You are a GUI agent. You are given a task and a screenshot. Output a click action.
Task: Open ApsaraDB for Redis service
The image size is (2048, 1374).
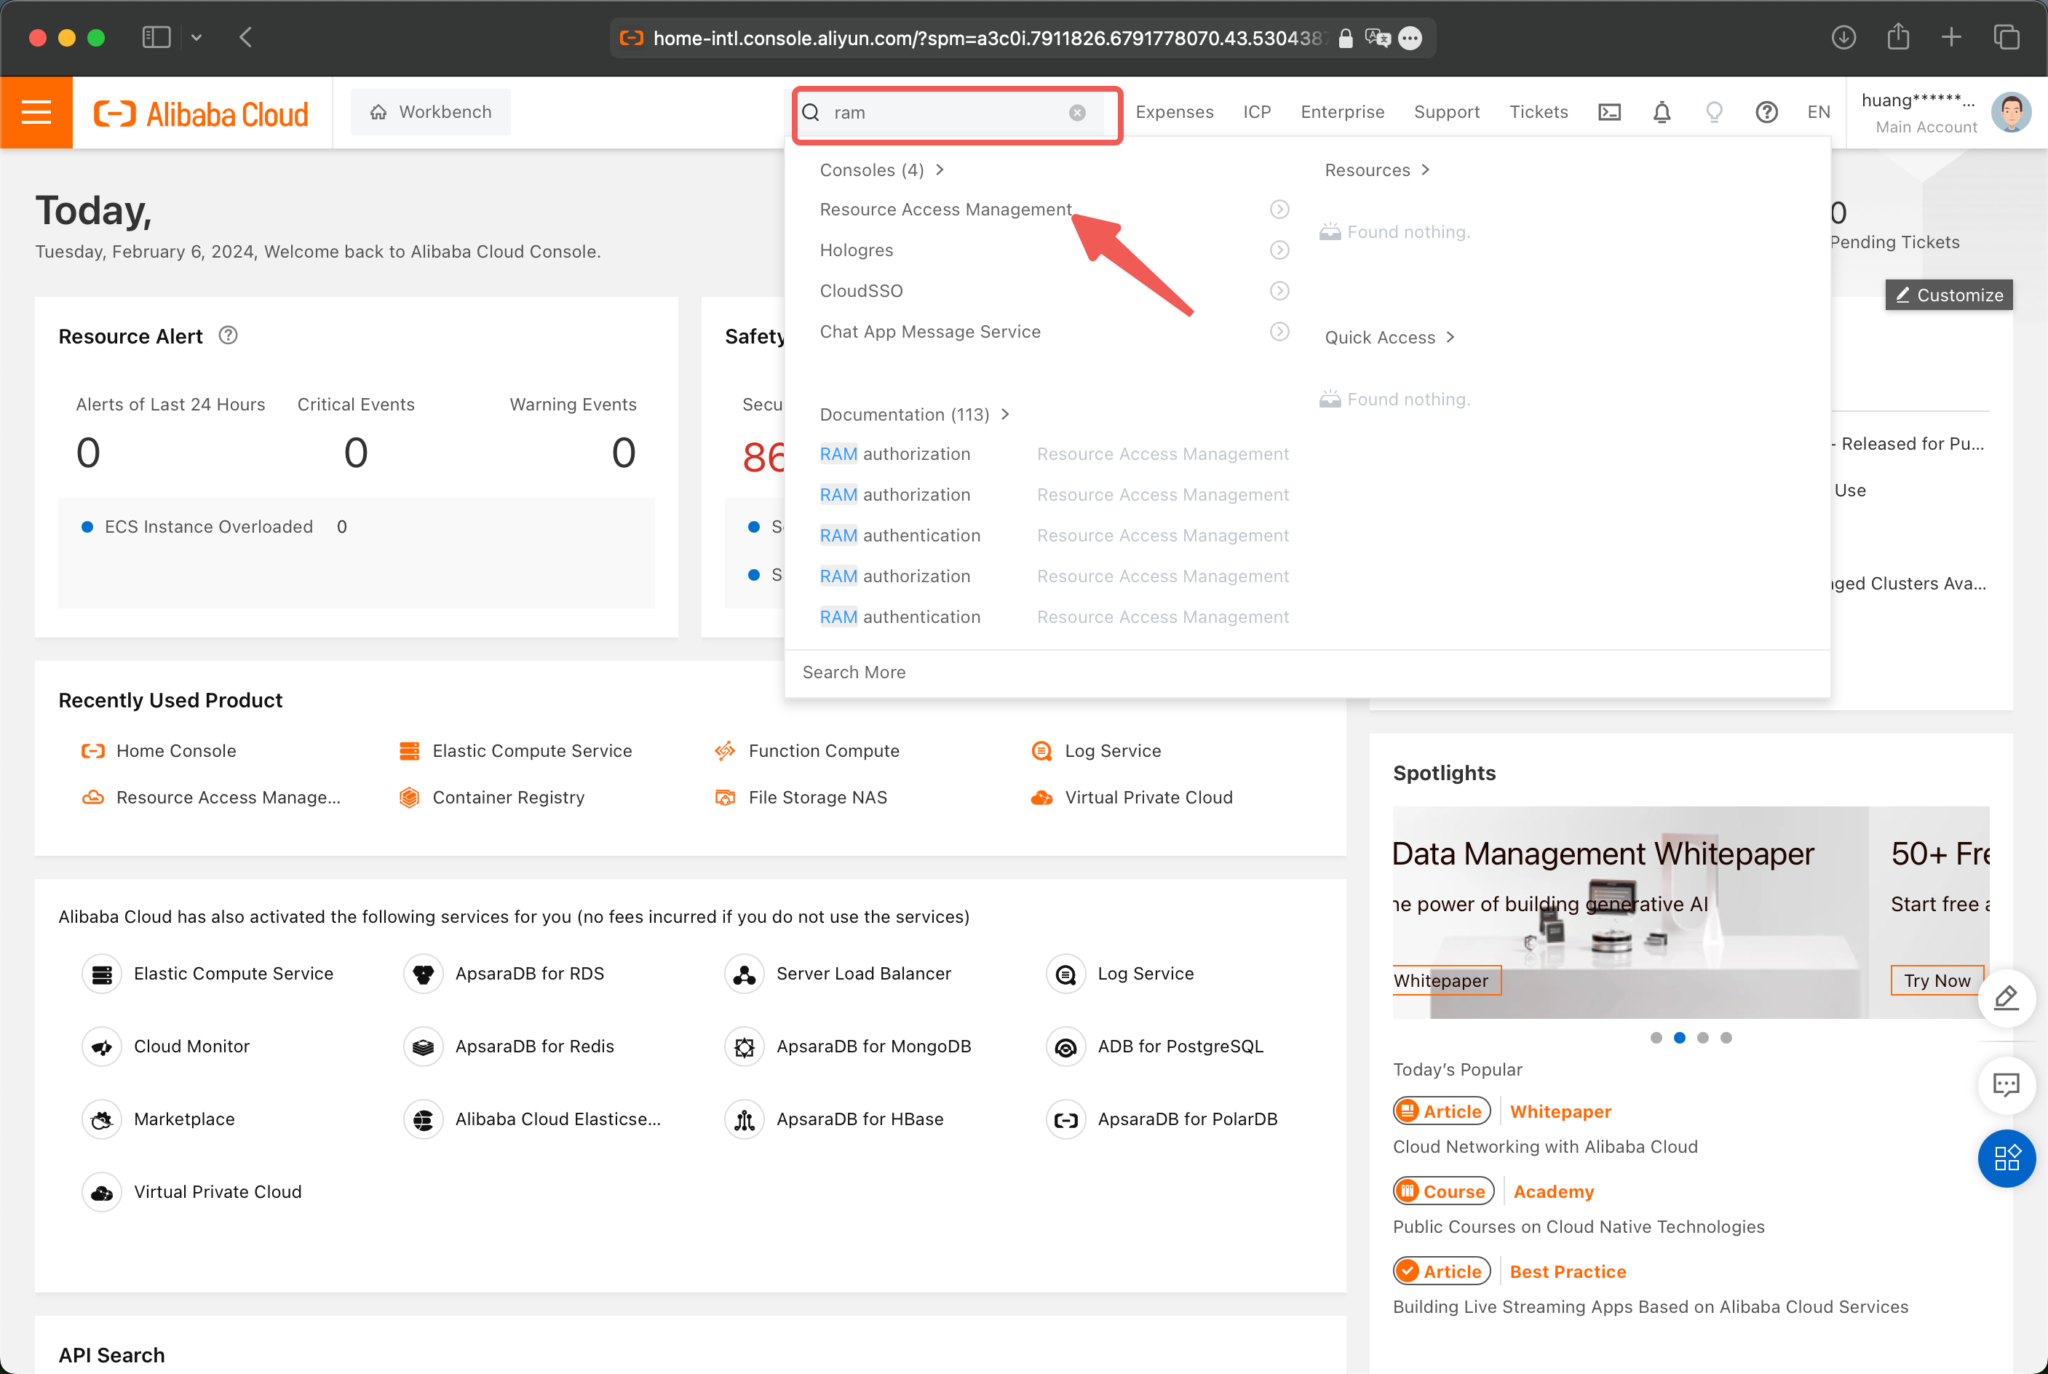click(x=509, y=1046)
